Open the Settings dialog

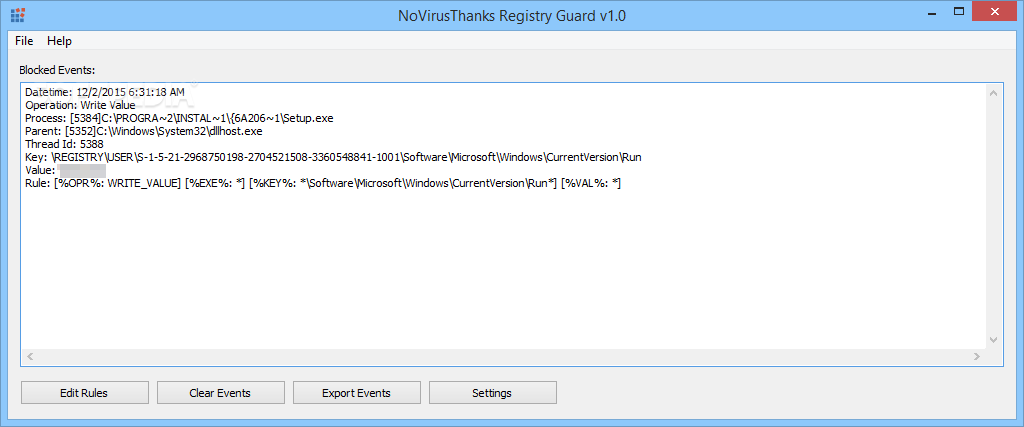pos(492,393)
